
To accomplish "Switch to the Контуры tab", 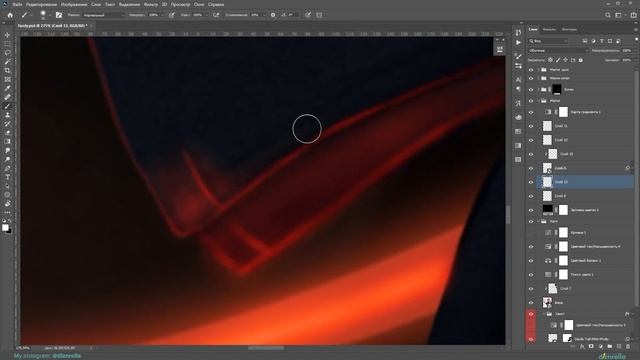I will [569, 29].
